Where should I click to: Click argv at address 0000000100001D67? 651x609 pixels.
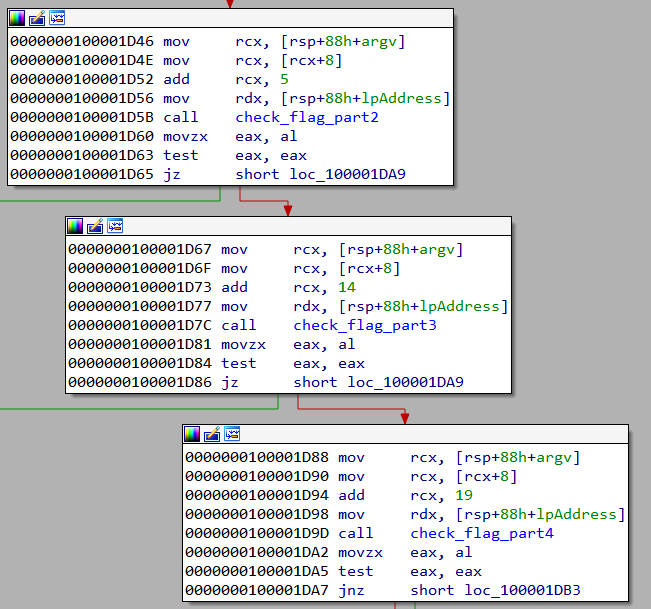click(x=437, y=249)
